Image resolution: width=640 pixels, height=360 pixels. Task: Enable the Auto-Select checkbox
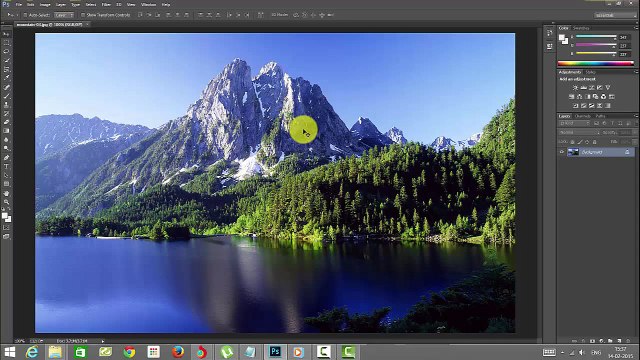pos(25,15)
